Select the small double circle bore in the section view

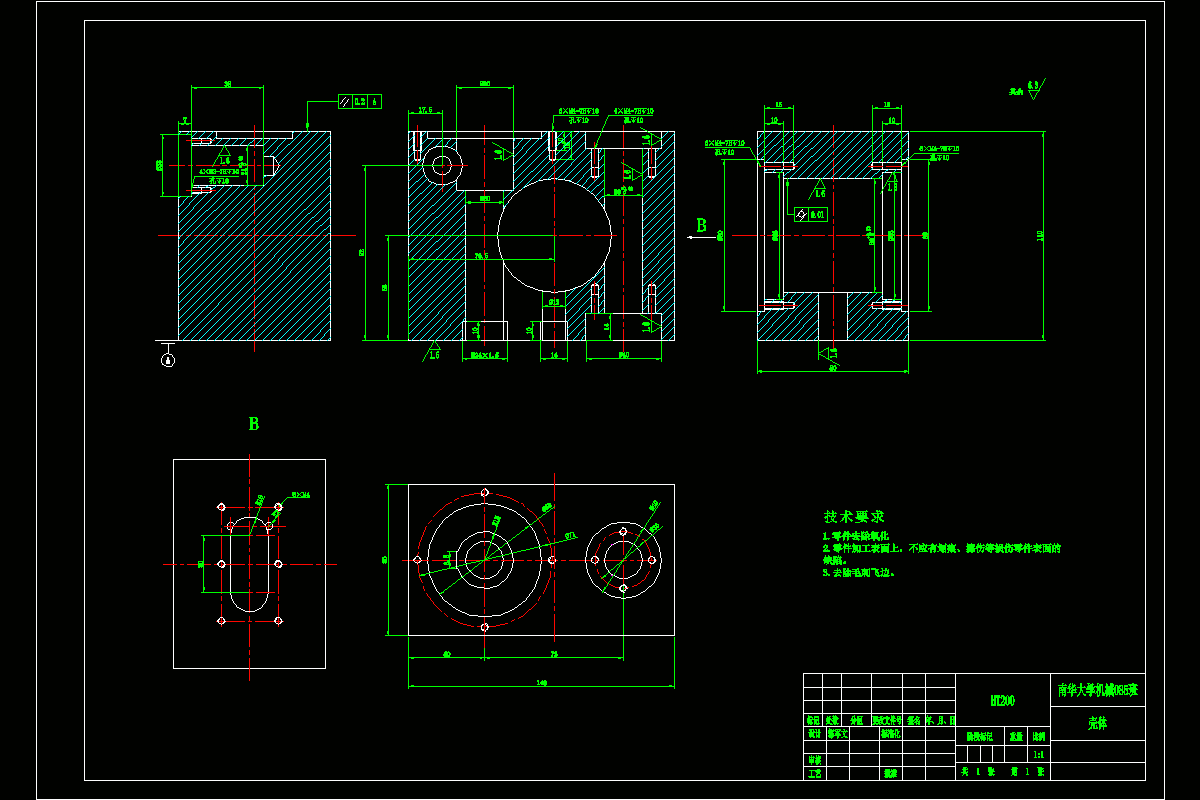coord(441,164)
